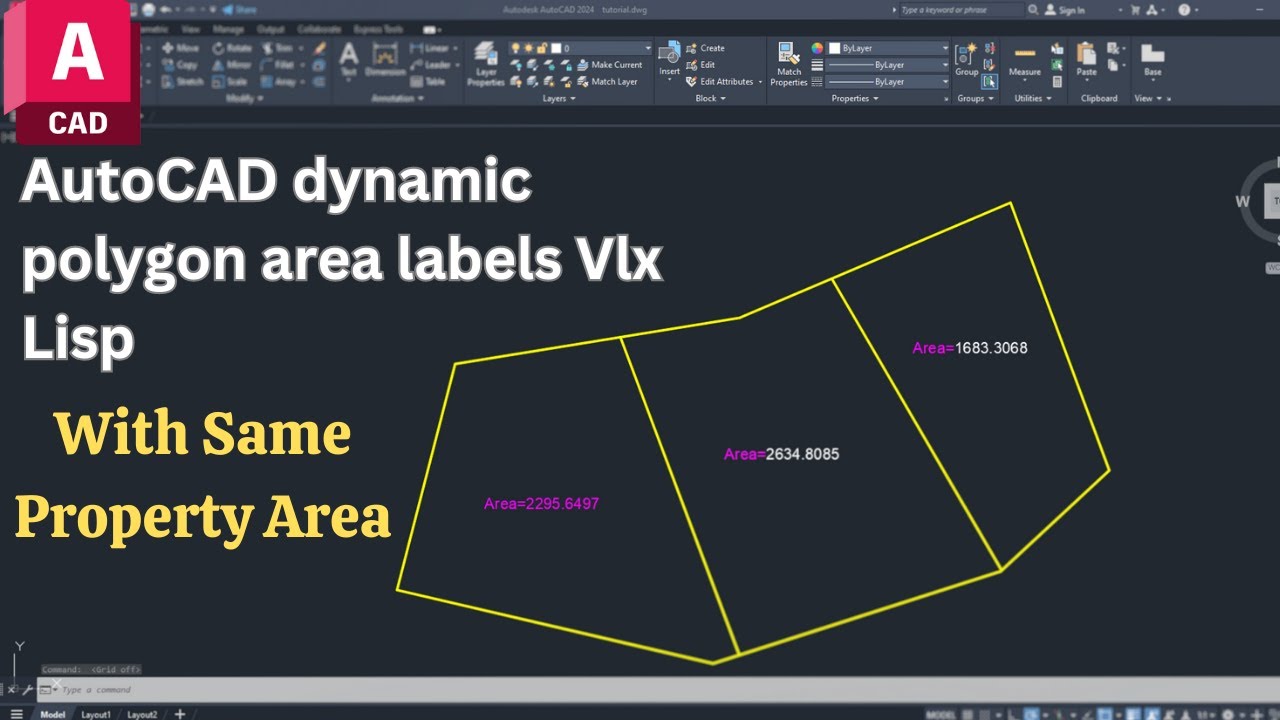Open the color ByLayer dropdown
This screenshot has width=1280, height=720.
pos(888,48)
